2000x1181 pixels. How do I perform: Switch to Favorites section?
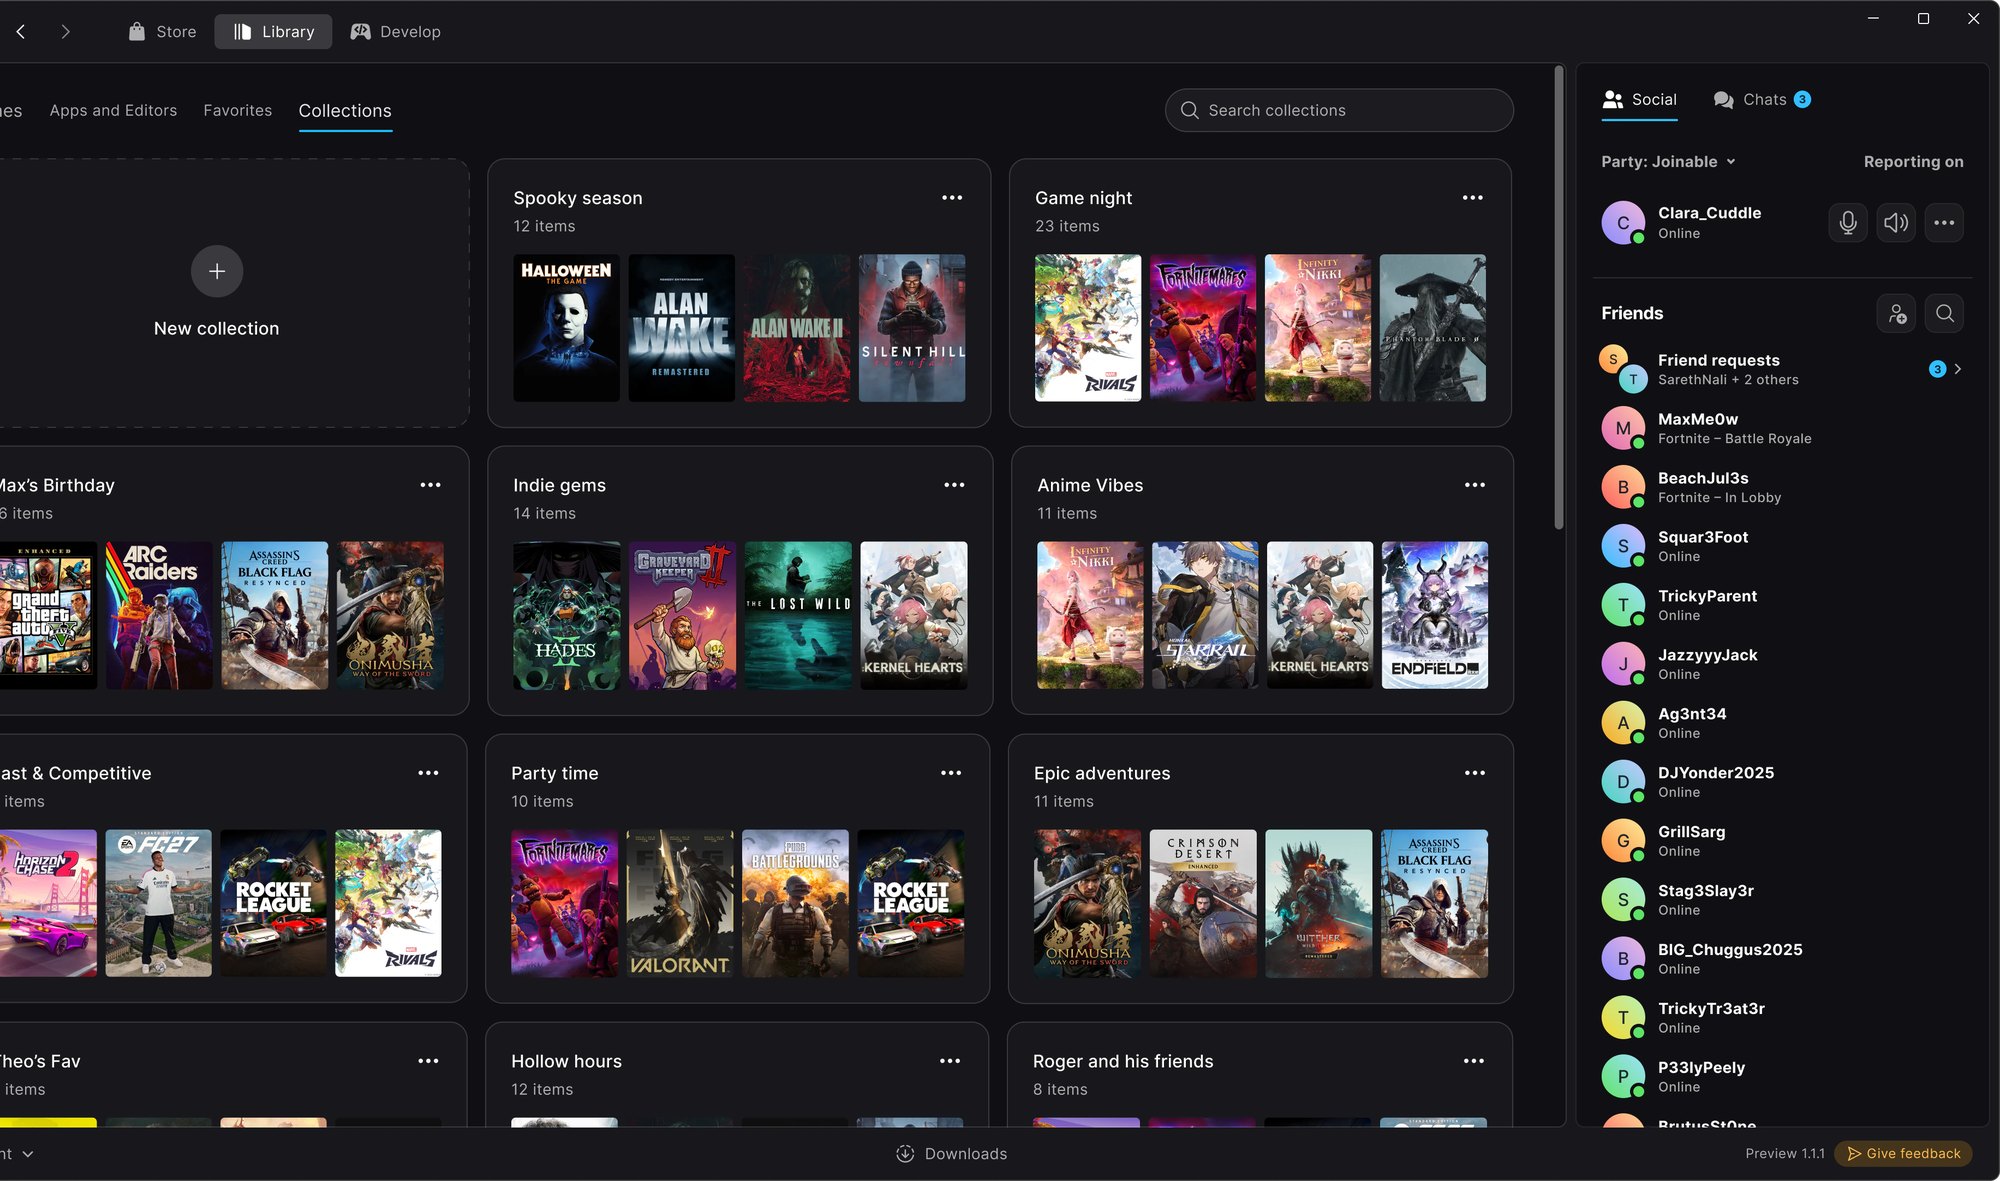(237, 110)
